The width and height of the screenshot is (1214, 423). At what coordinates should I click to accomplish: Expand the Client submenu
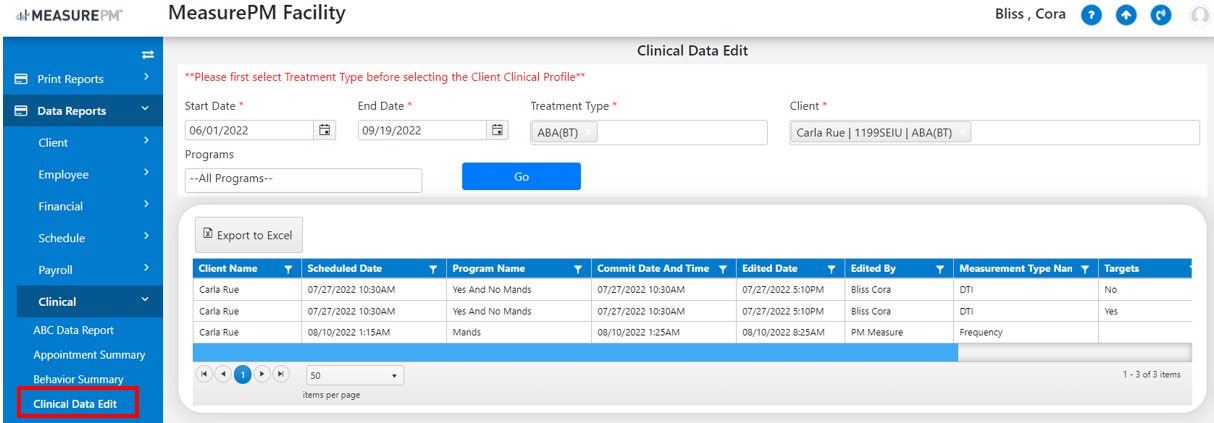[x=90, y=143]
